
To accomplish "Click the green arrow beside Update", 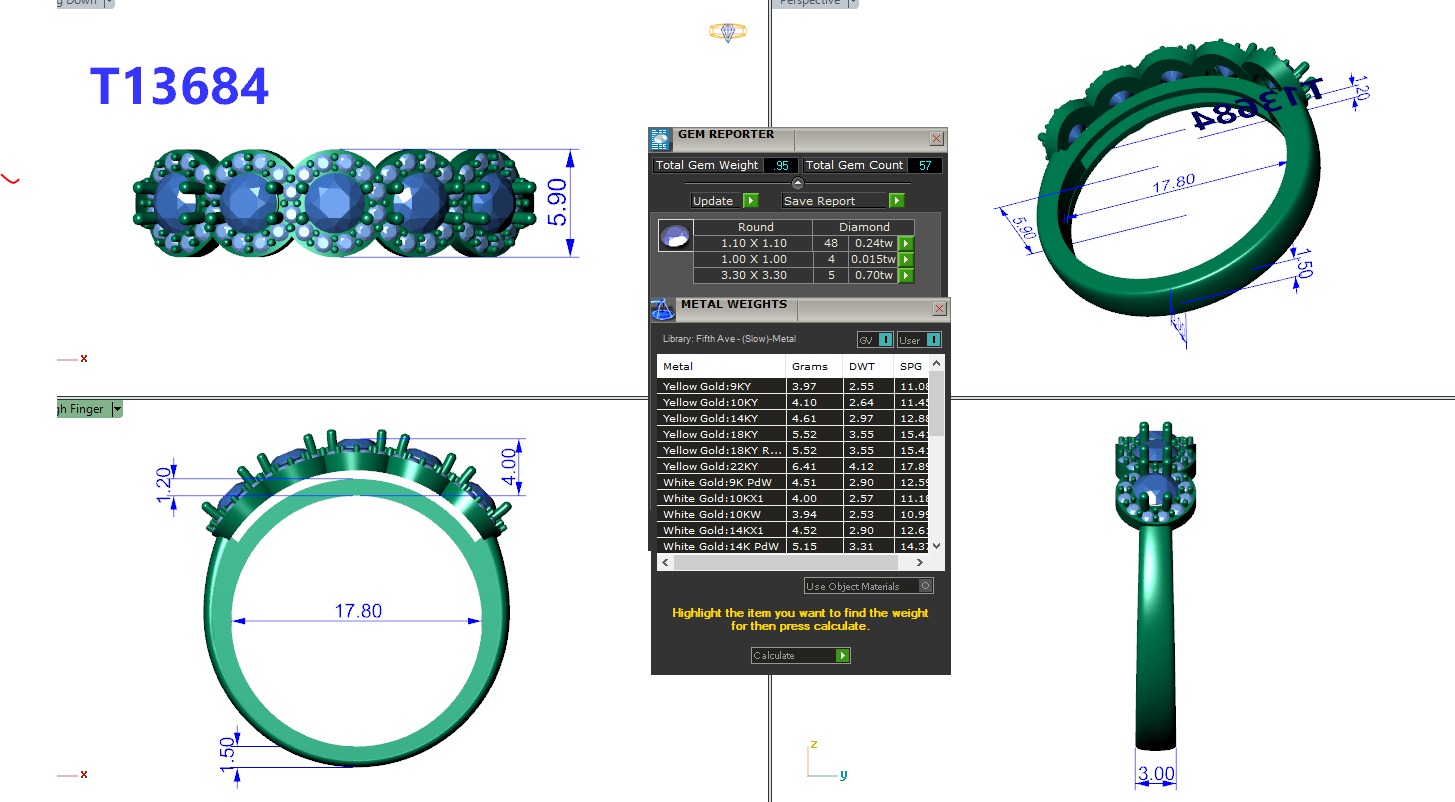I will coord(751,201).
